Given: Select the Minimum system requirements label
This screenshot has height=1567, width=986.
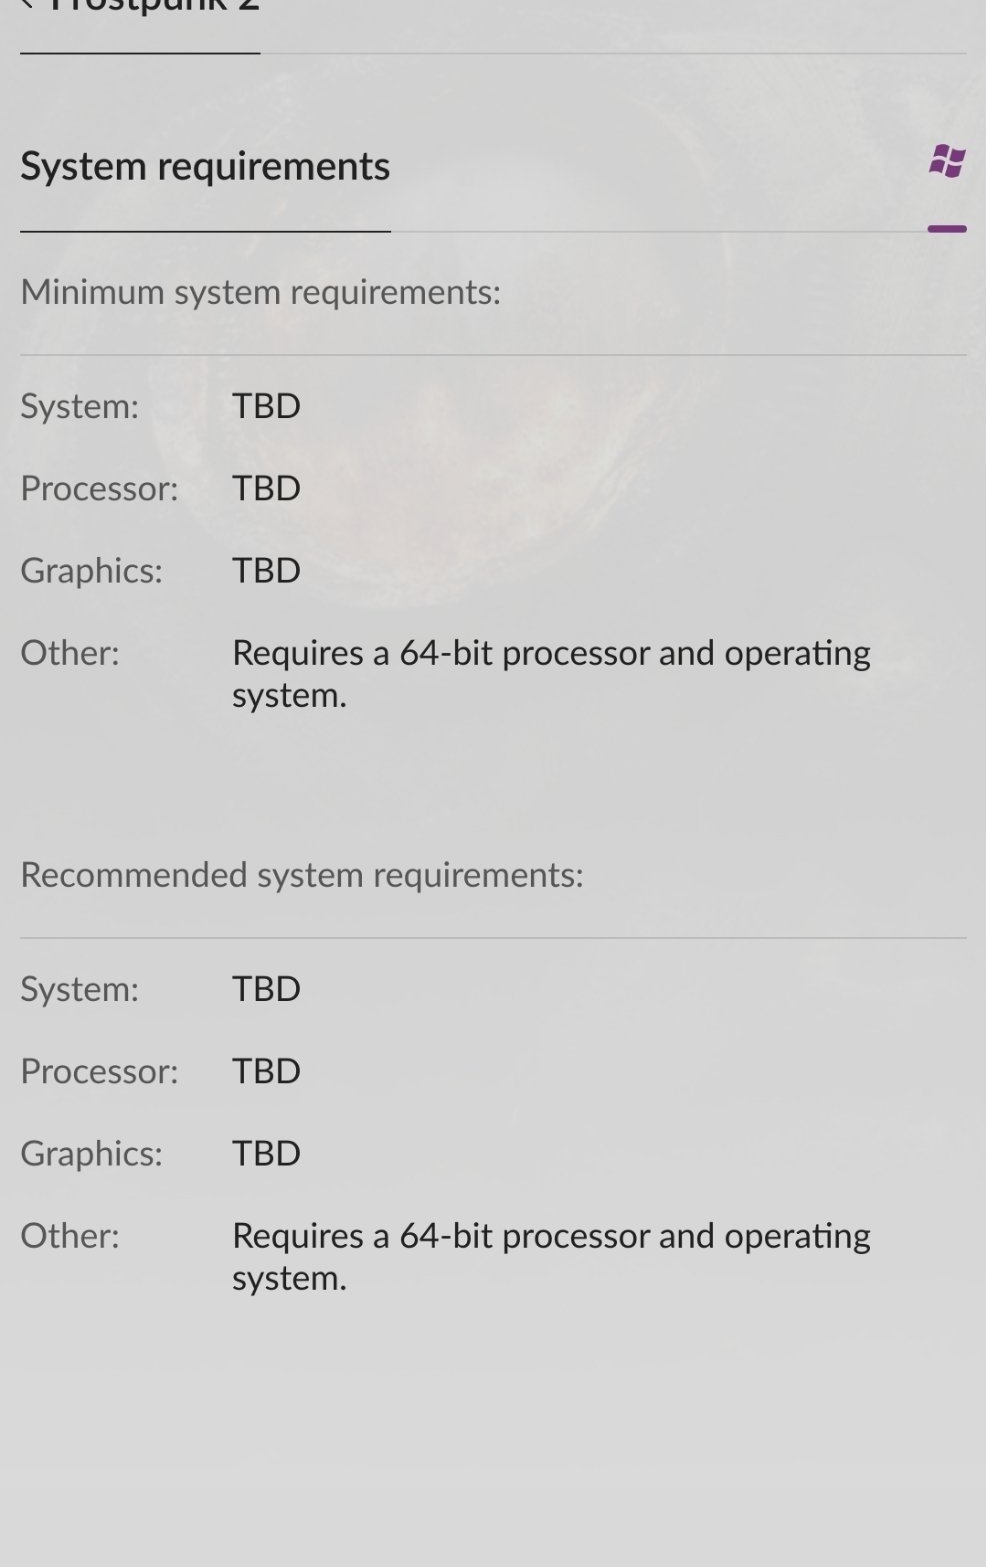Looking at the screenshot, I should [x=260, y=292].
